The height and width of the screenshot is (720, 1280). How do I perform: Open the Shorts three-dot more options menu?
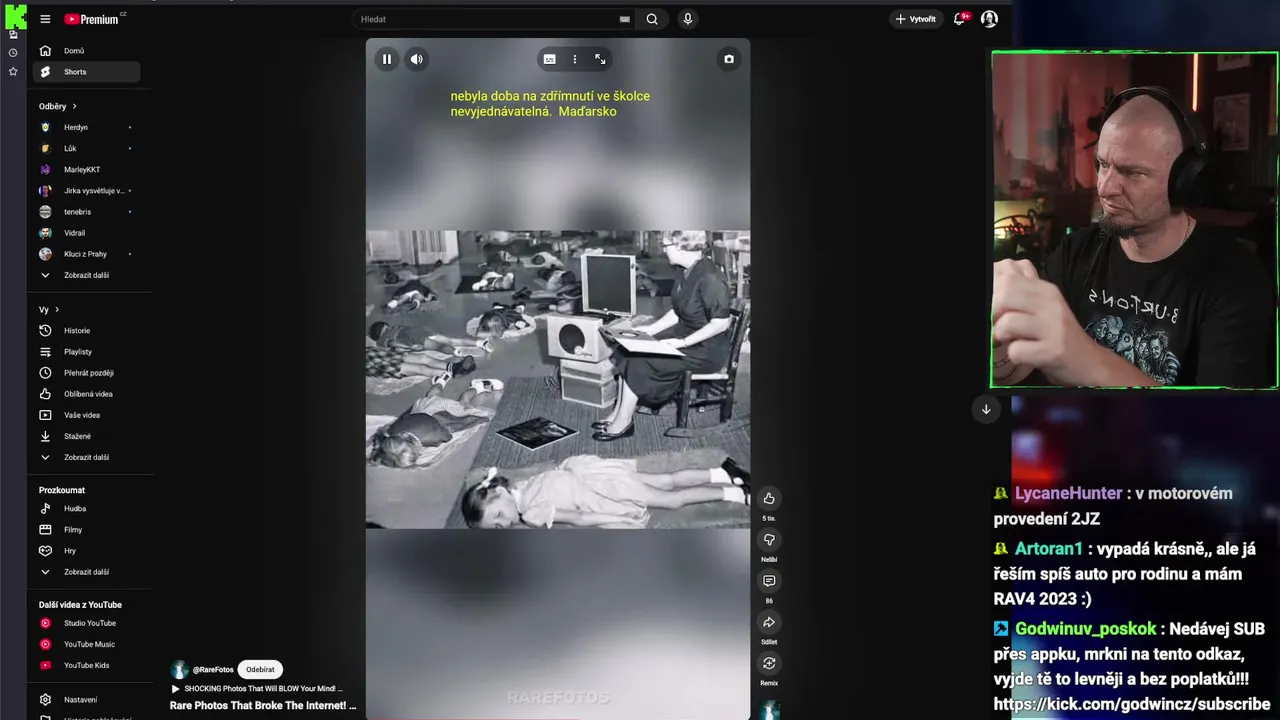coord(574,59)
